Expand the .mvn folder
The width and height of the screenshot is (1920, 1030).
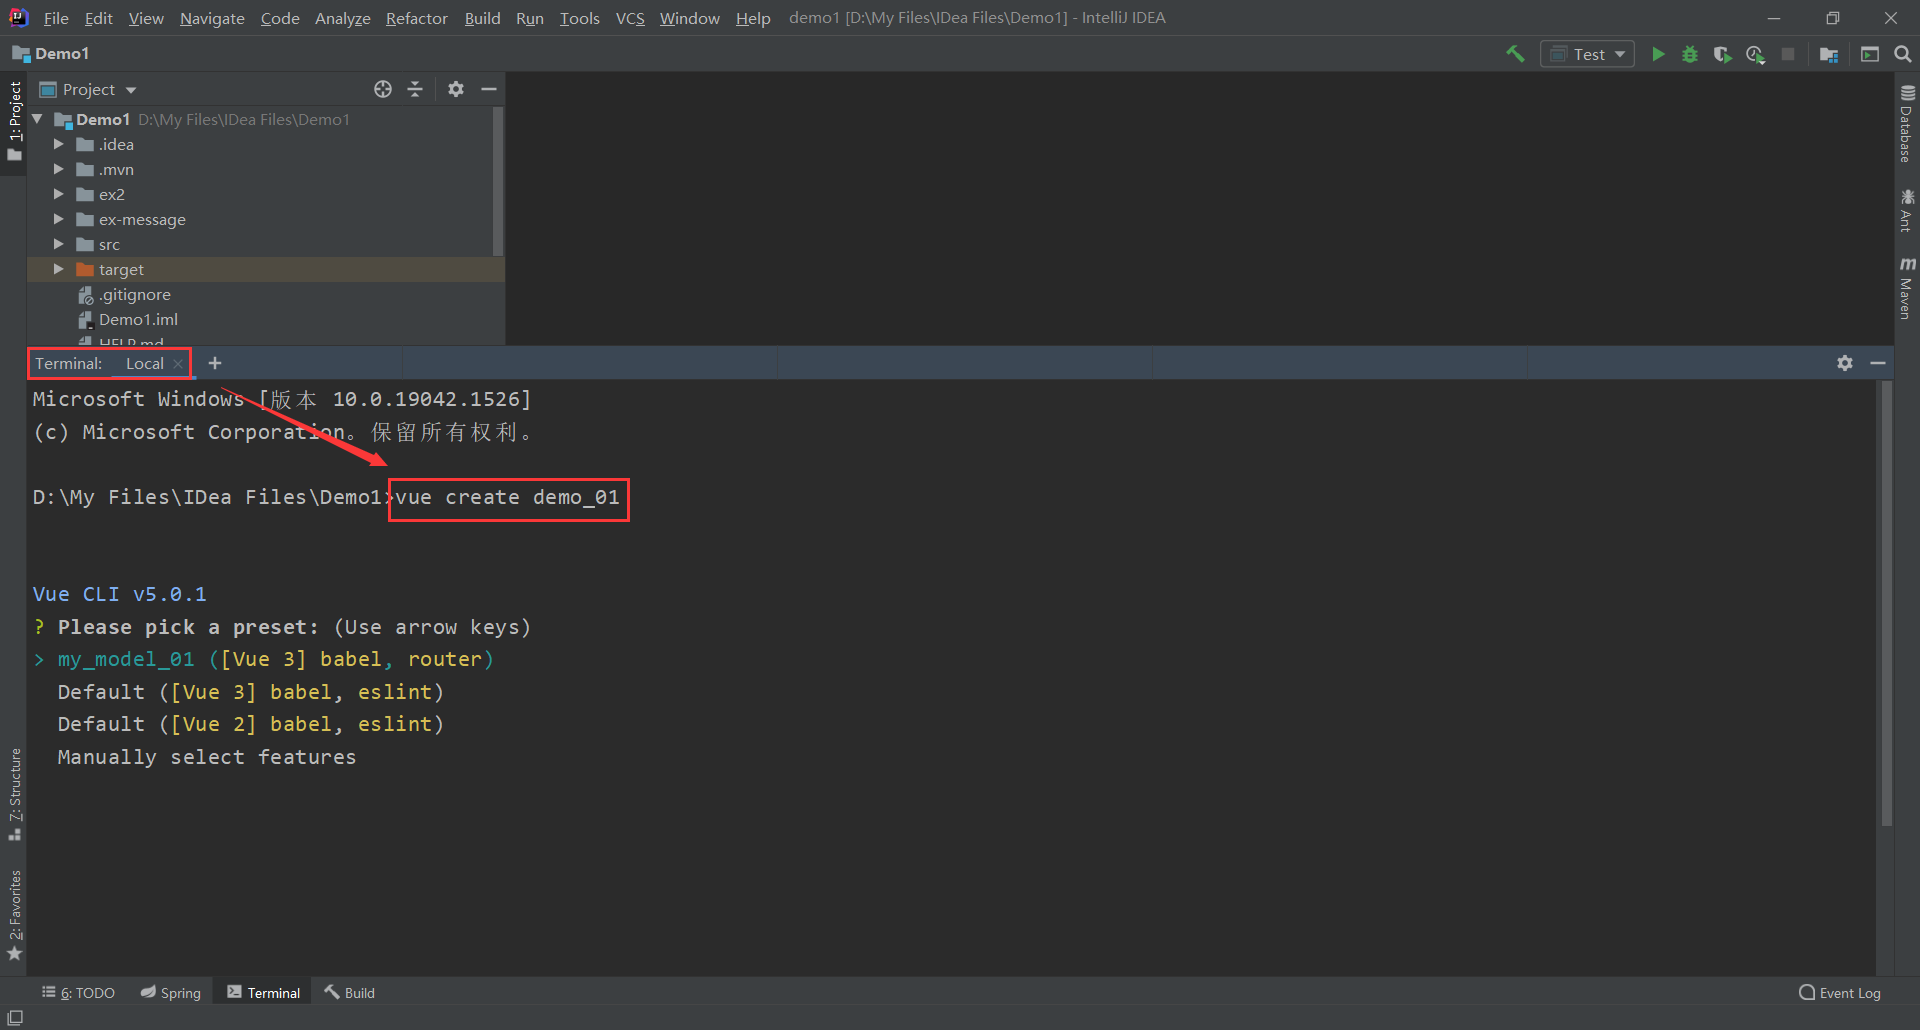coord(58,169)
